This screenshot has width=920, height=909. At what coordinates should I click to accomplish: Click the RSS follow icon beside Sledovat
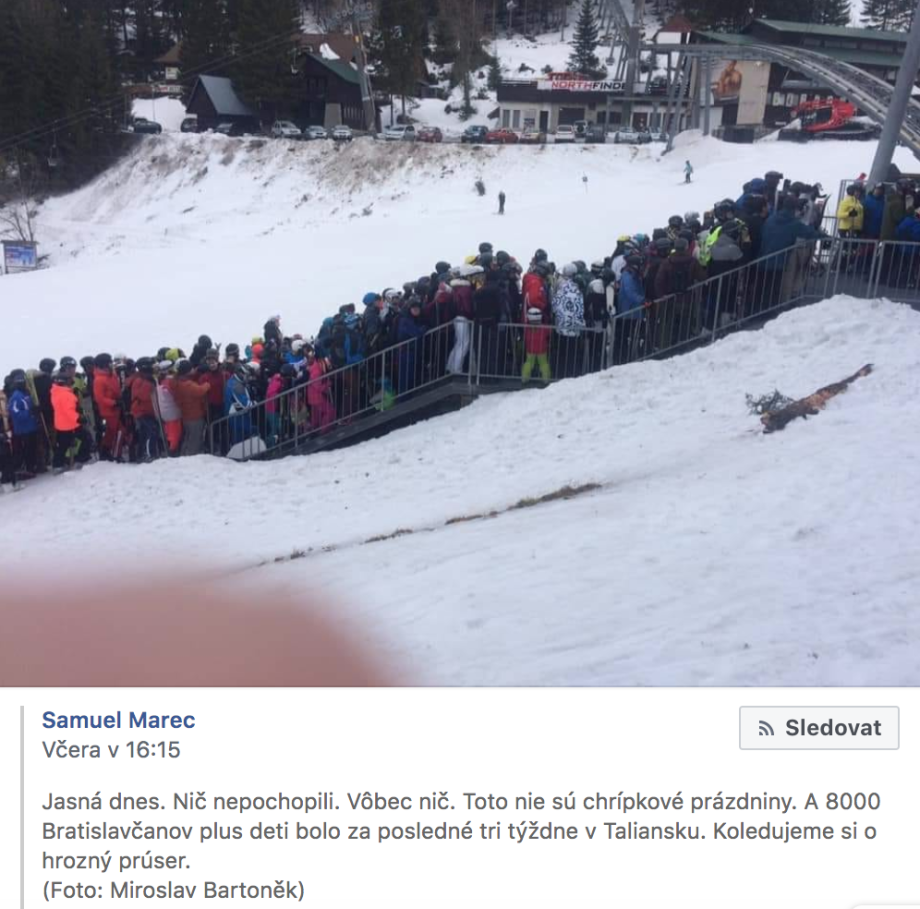click(766, 728)
